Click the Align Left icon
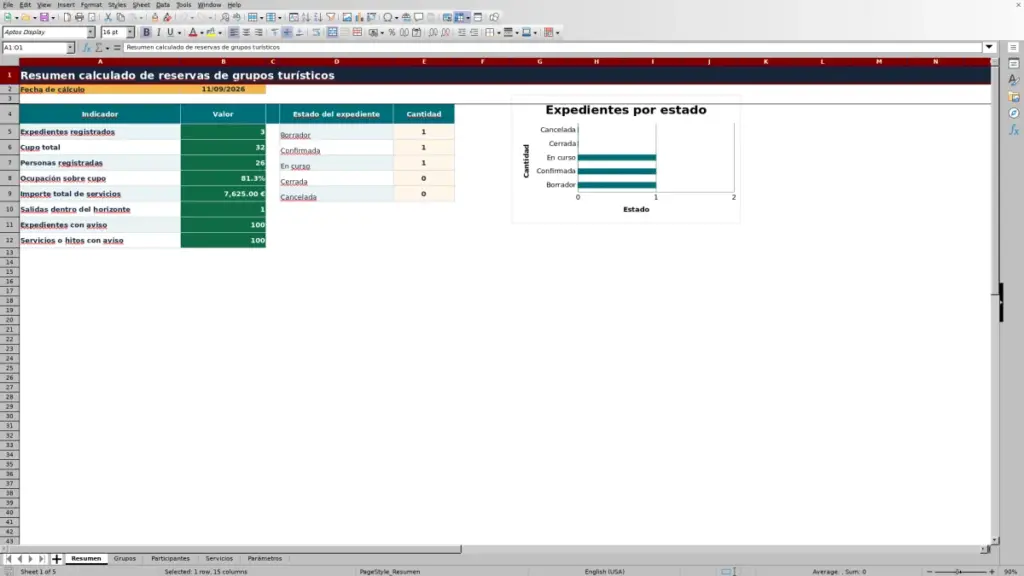1024x576 pixels. click(x=233, y=32)
